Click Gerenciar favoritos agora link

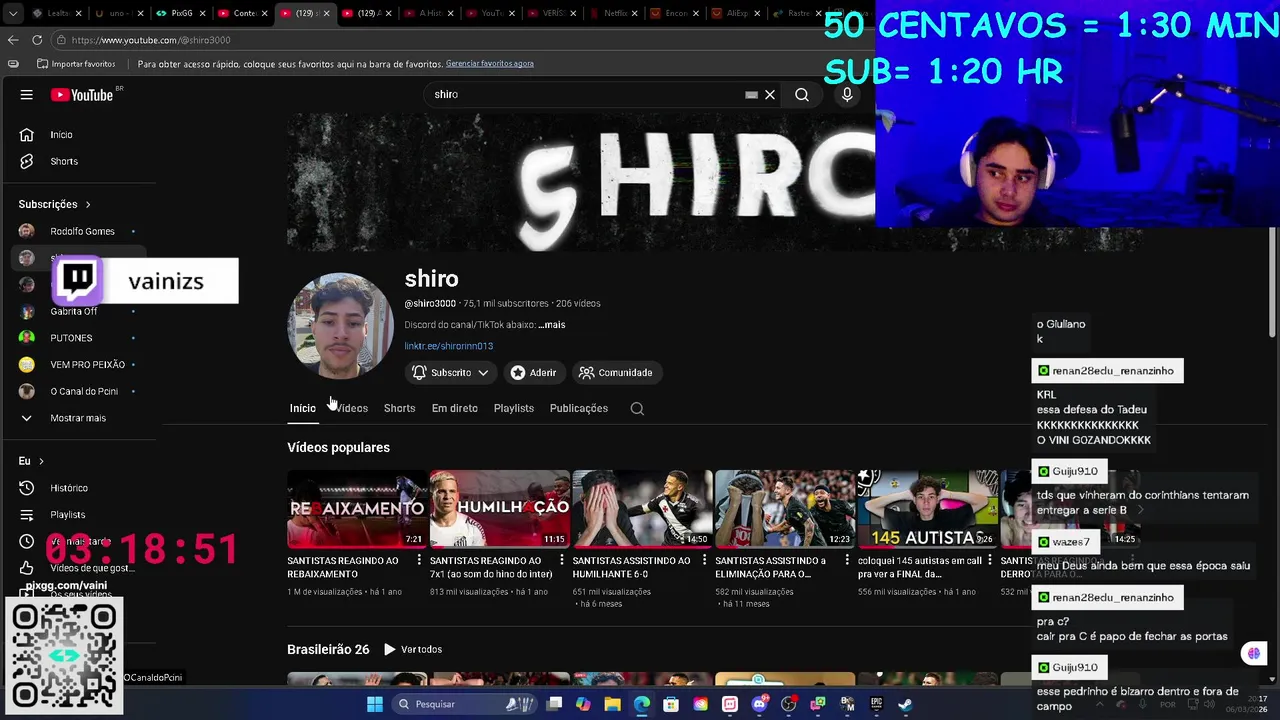(490, 64)
